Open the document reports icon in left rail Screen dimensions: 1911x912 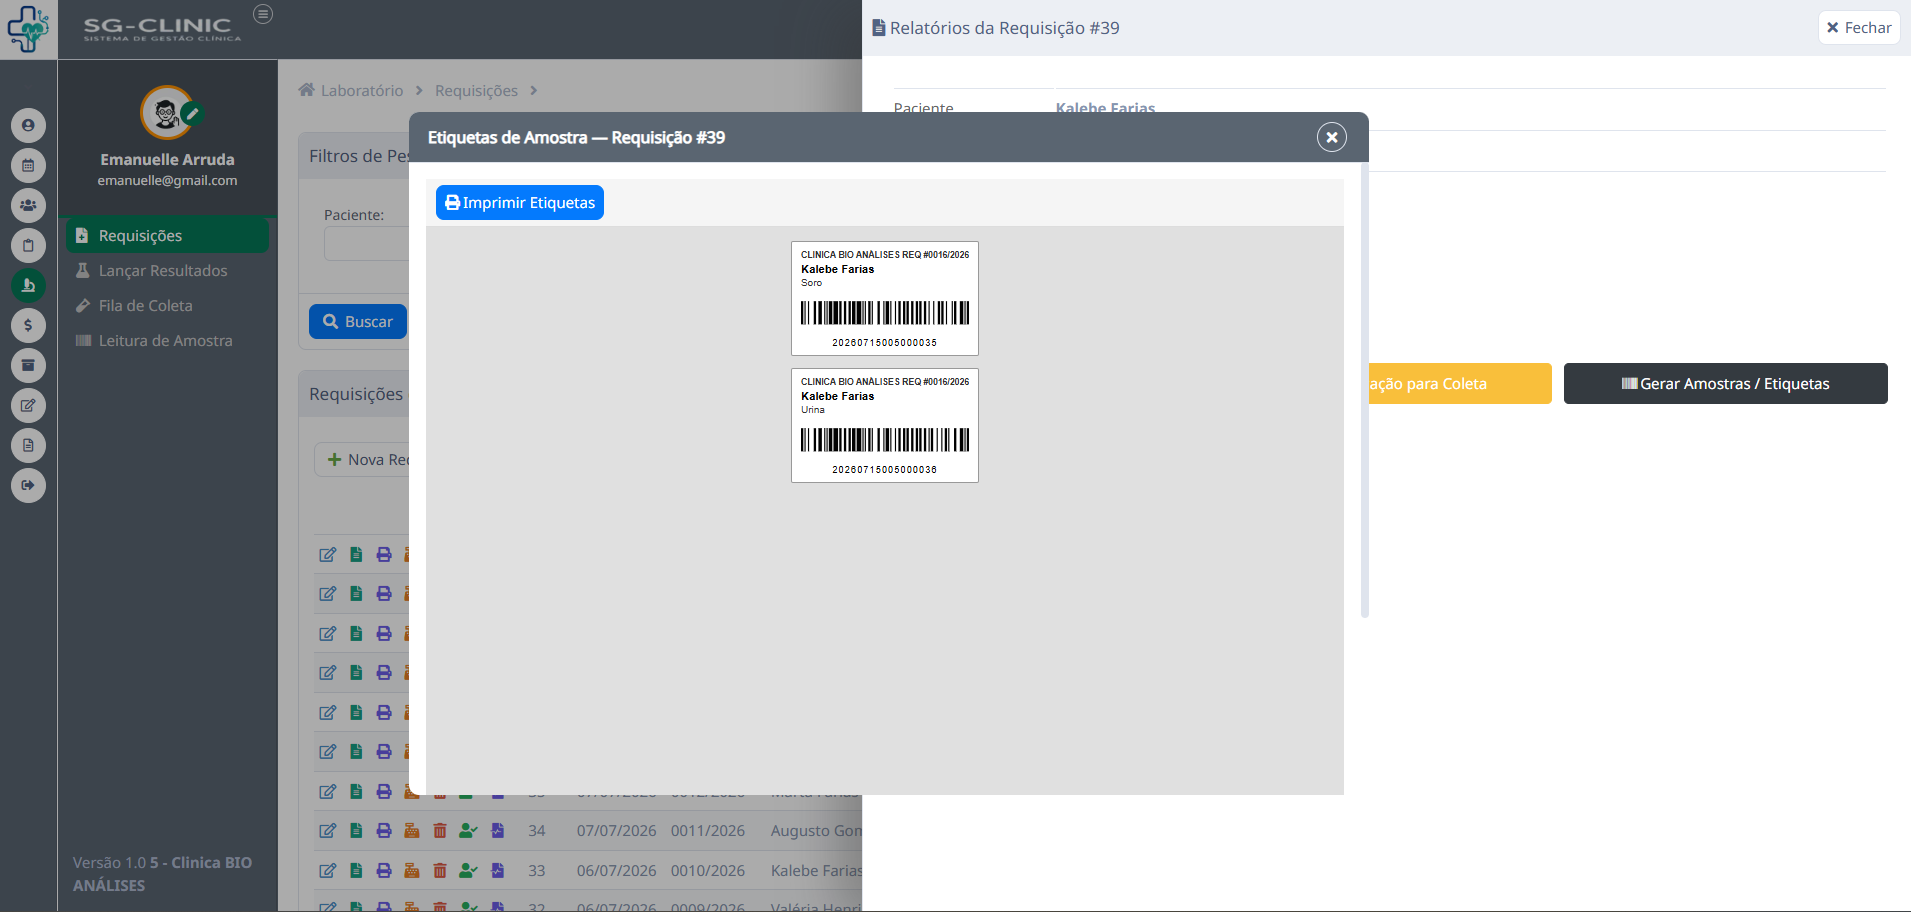click(28, 445)
